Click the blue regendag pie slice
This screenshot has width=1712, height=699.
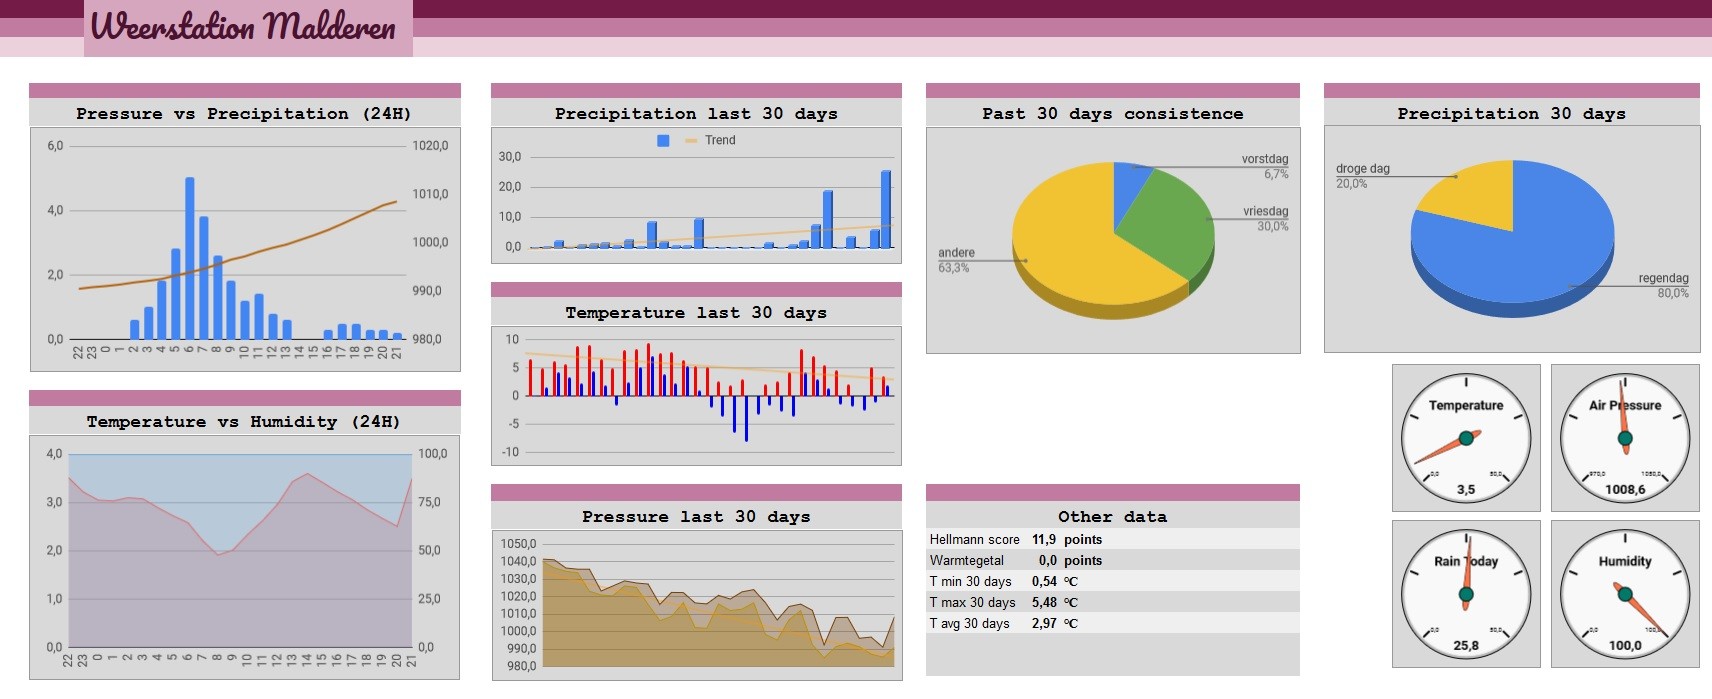[1530, 250]
